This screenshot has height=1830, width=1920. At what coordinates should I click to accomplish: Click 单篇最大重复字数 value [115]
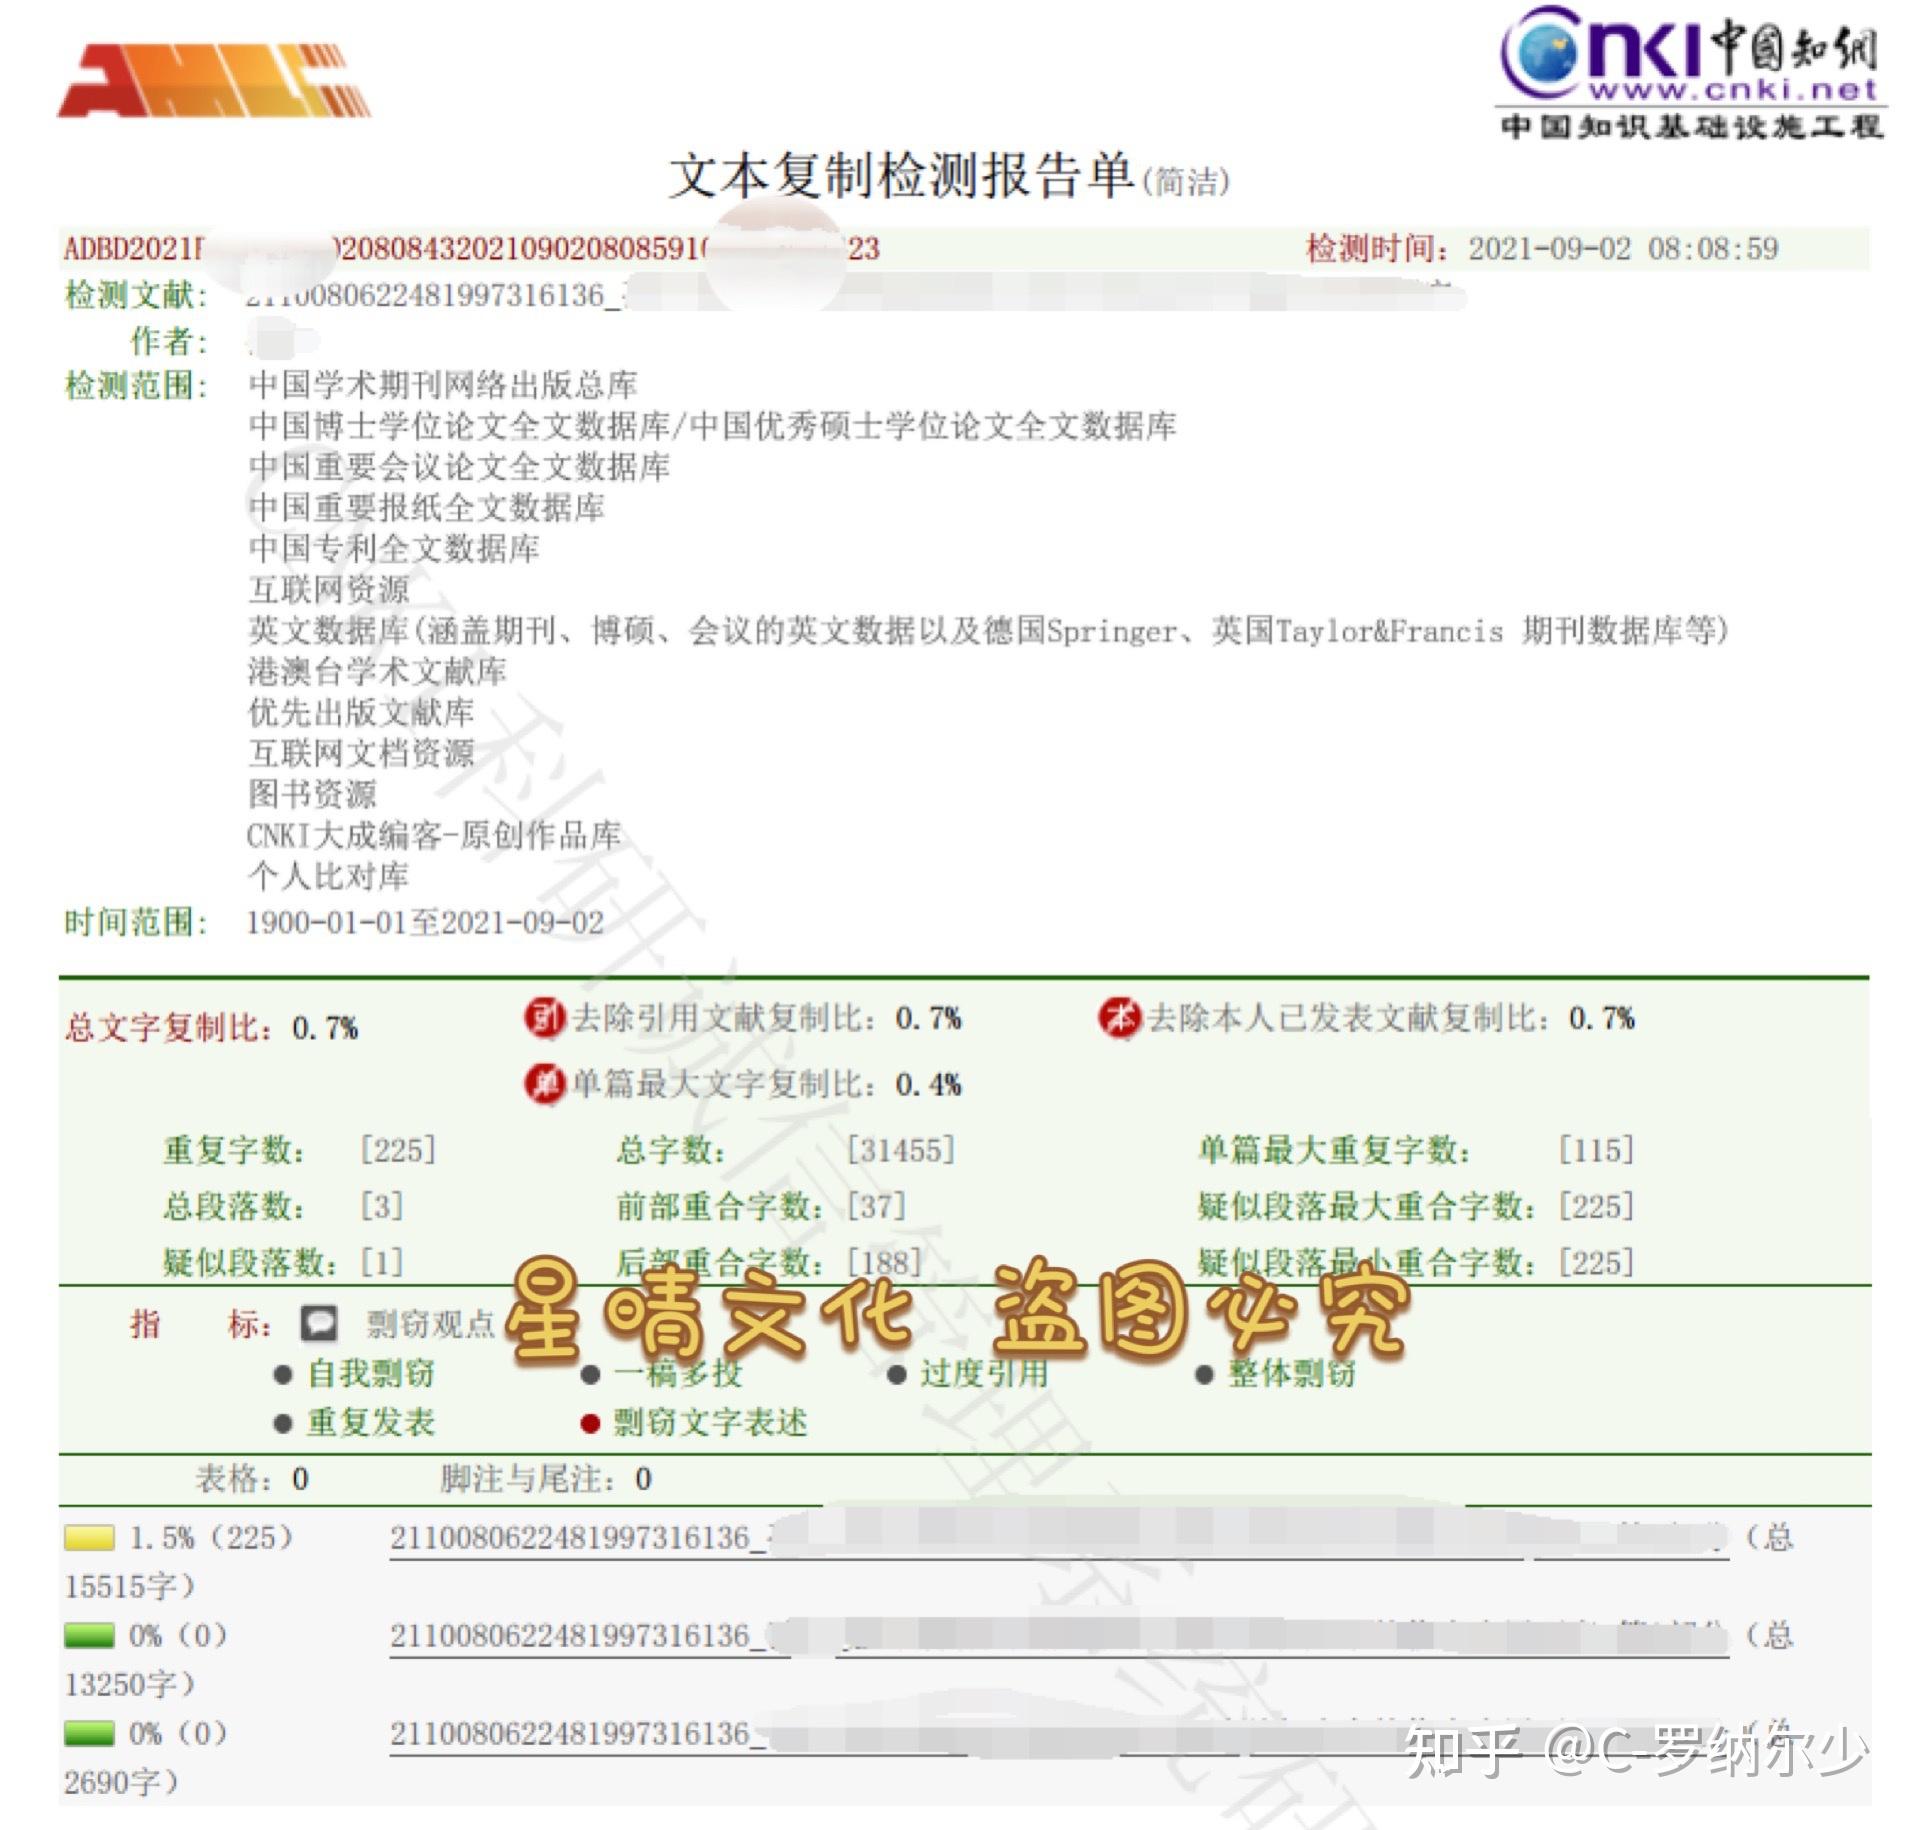(x=1596, y=1150)
